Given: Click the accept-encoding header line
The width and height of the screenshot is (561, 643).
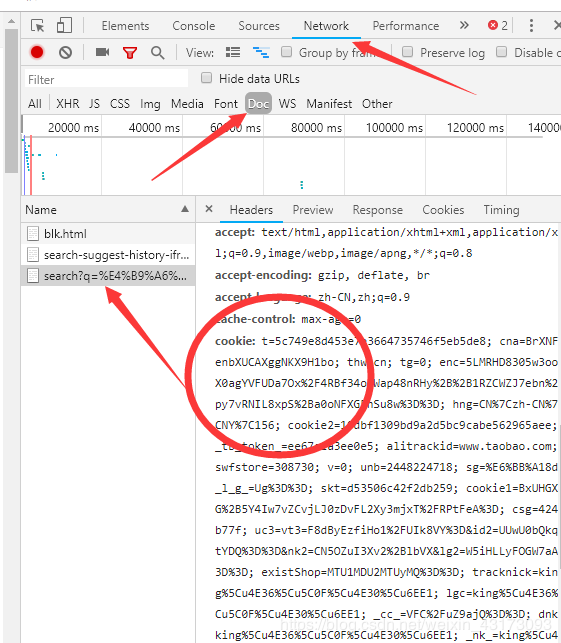Looking at the screenshot, I should tap(322, 275).
